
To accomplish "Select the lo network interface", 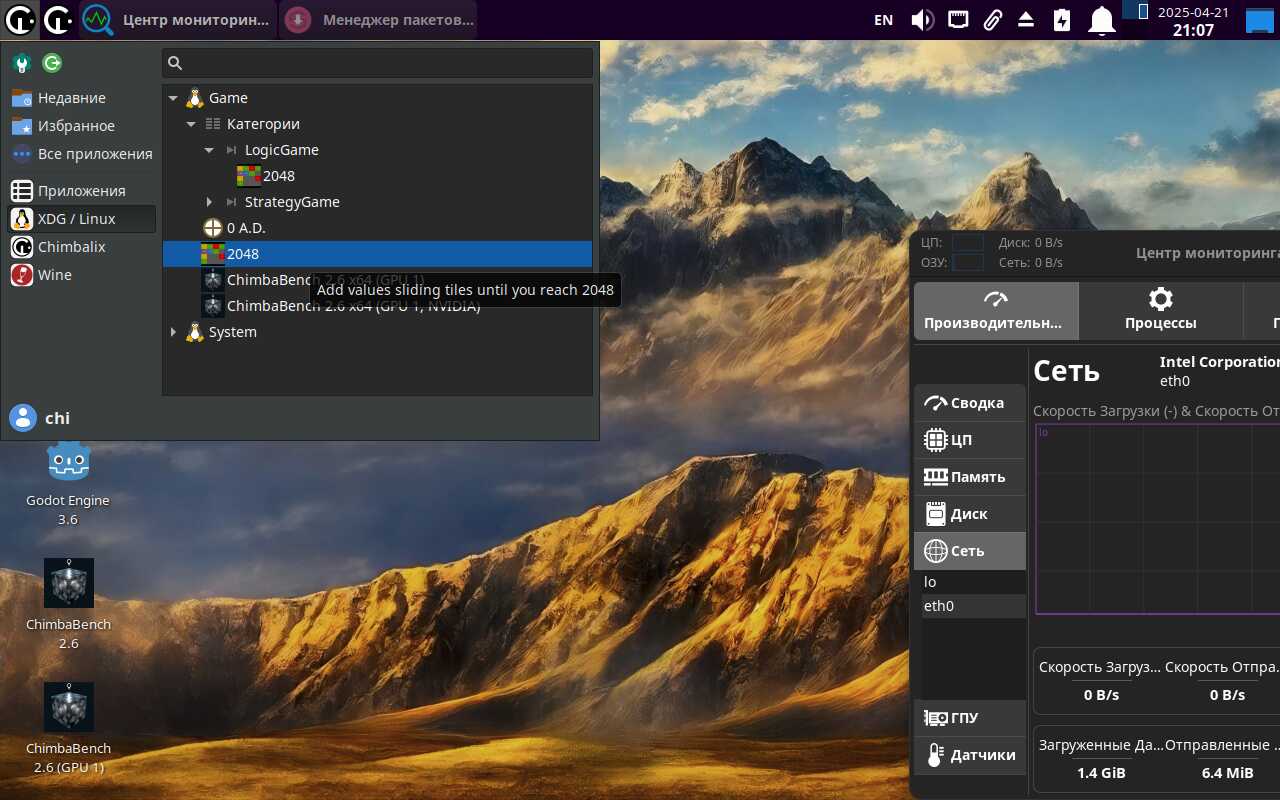I will pyautogui.click(x=974, y=582).
